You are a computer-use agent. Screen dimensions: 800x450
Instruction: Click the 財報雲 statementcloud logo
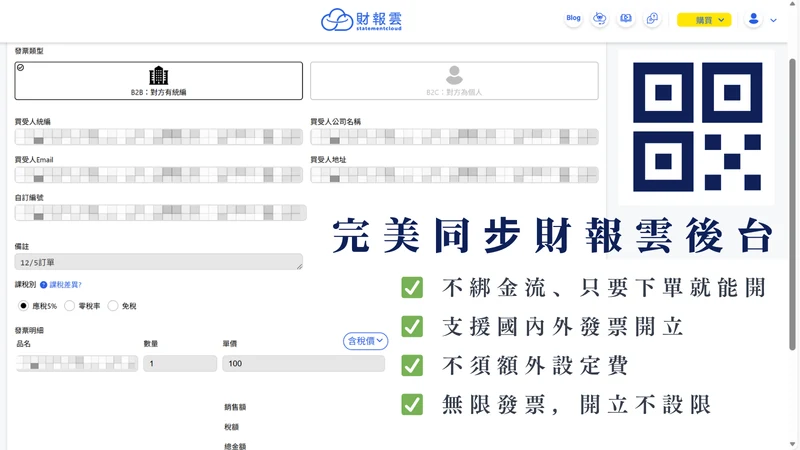click(x=361, y=20)
